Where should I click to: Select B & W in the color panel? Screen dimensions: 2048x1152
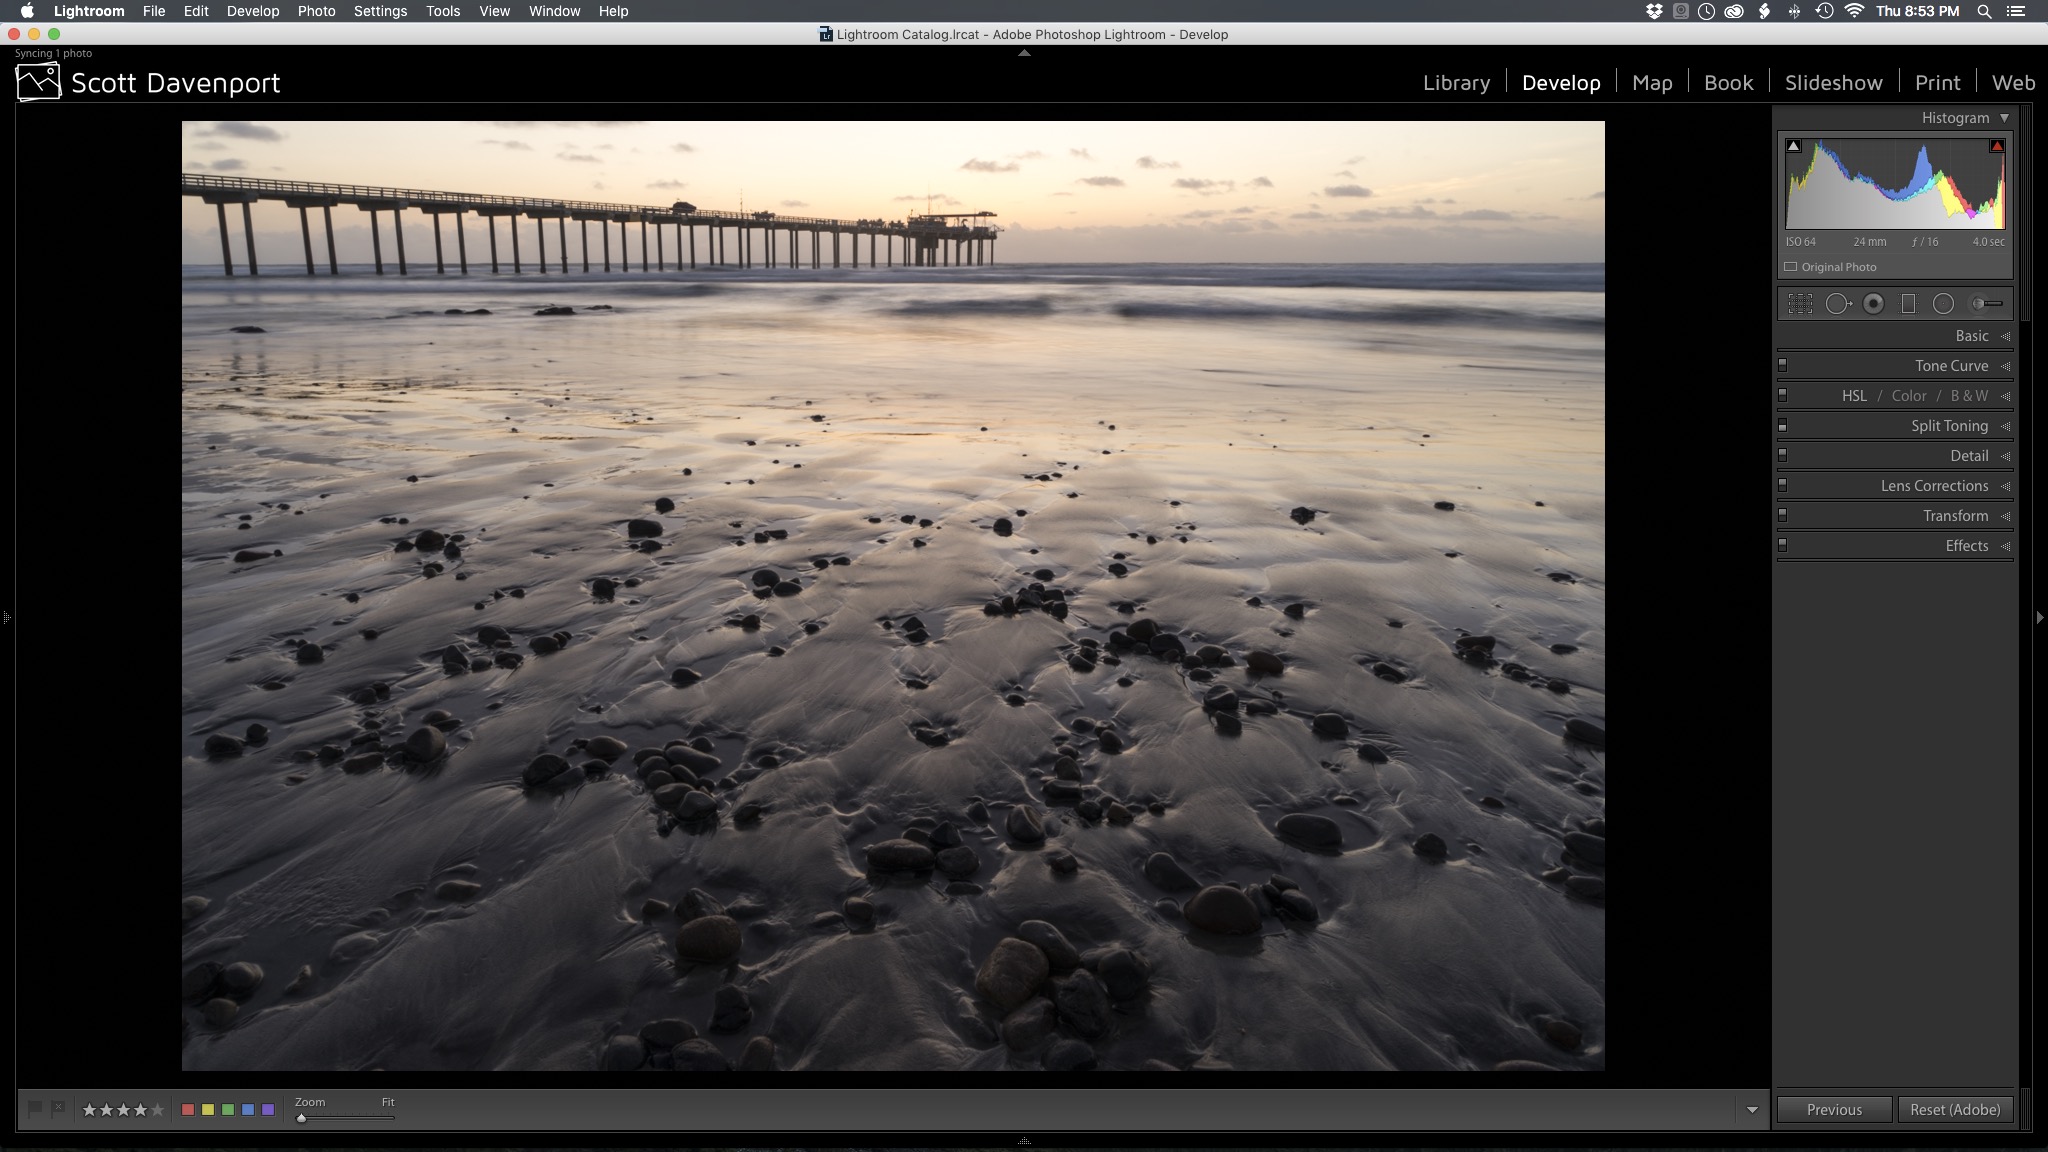point(1969,396)
